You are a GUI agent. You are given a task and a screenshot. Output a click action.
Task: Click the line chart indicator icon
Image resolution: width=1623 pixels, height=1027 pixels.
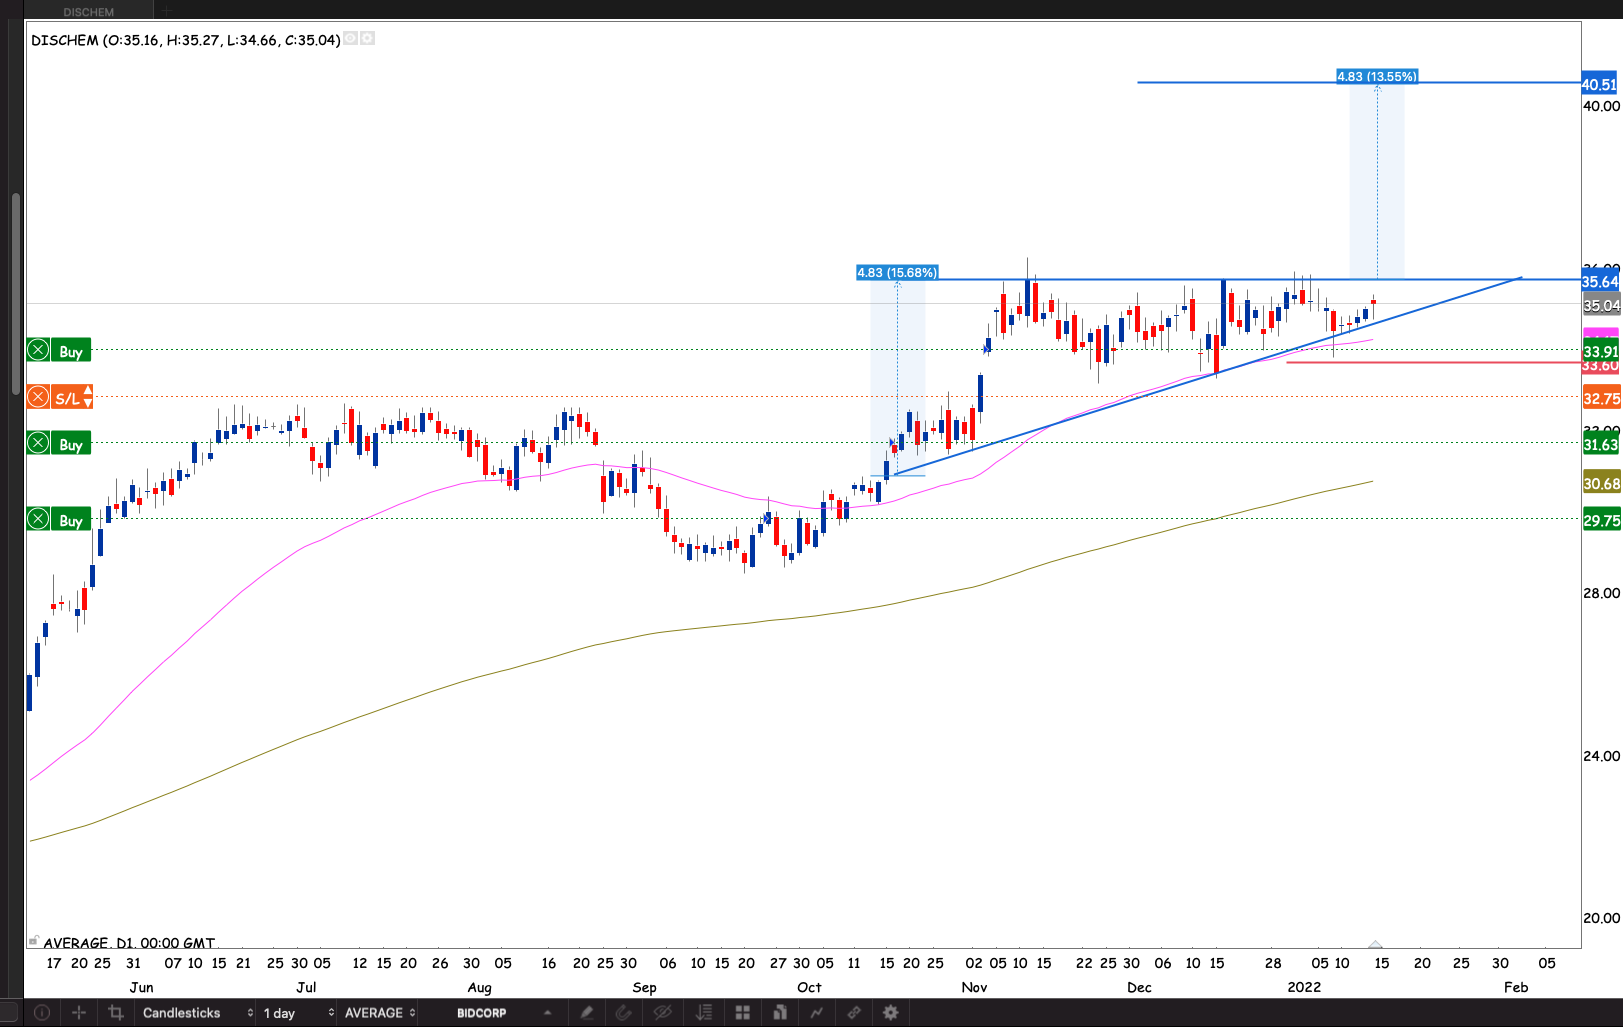click(817, 1013)
